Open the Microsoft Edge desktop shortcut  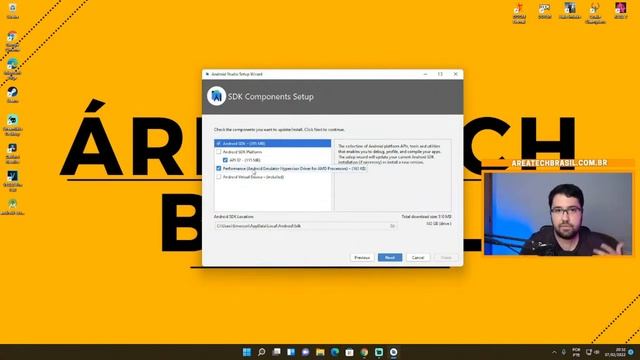click(x=13, y=69)
